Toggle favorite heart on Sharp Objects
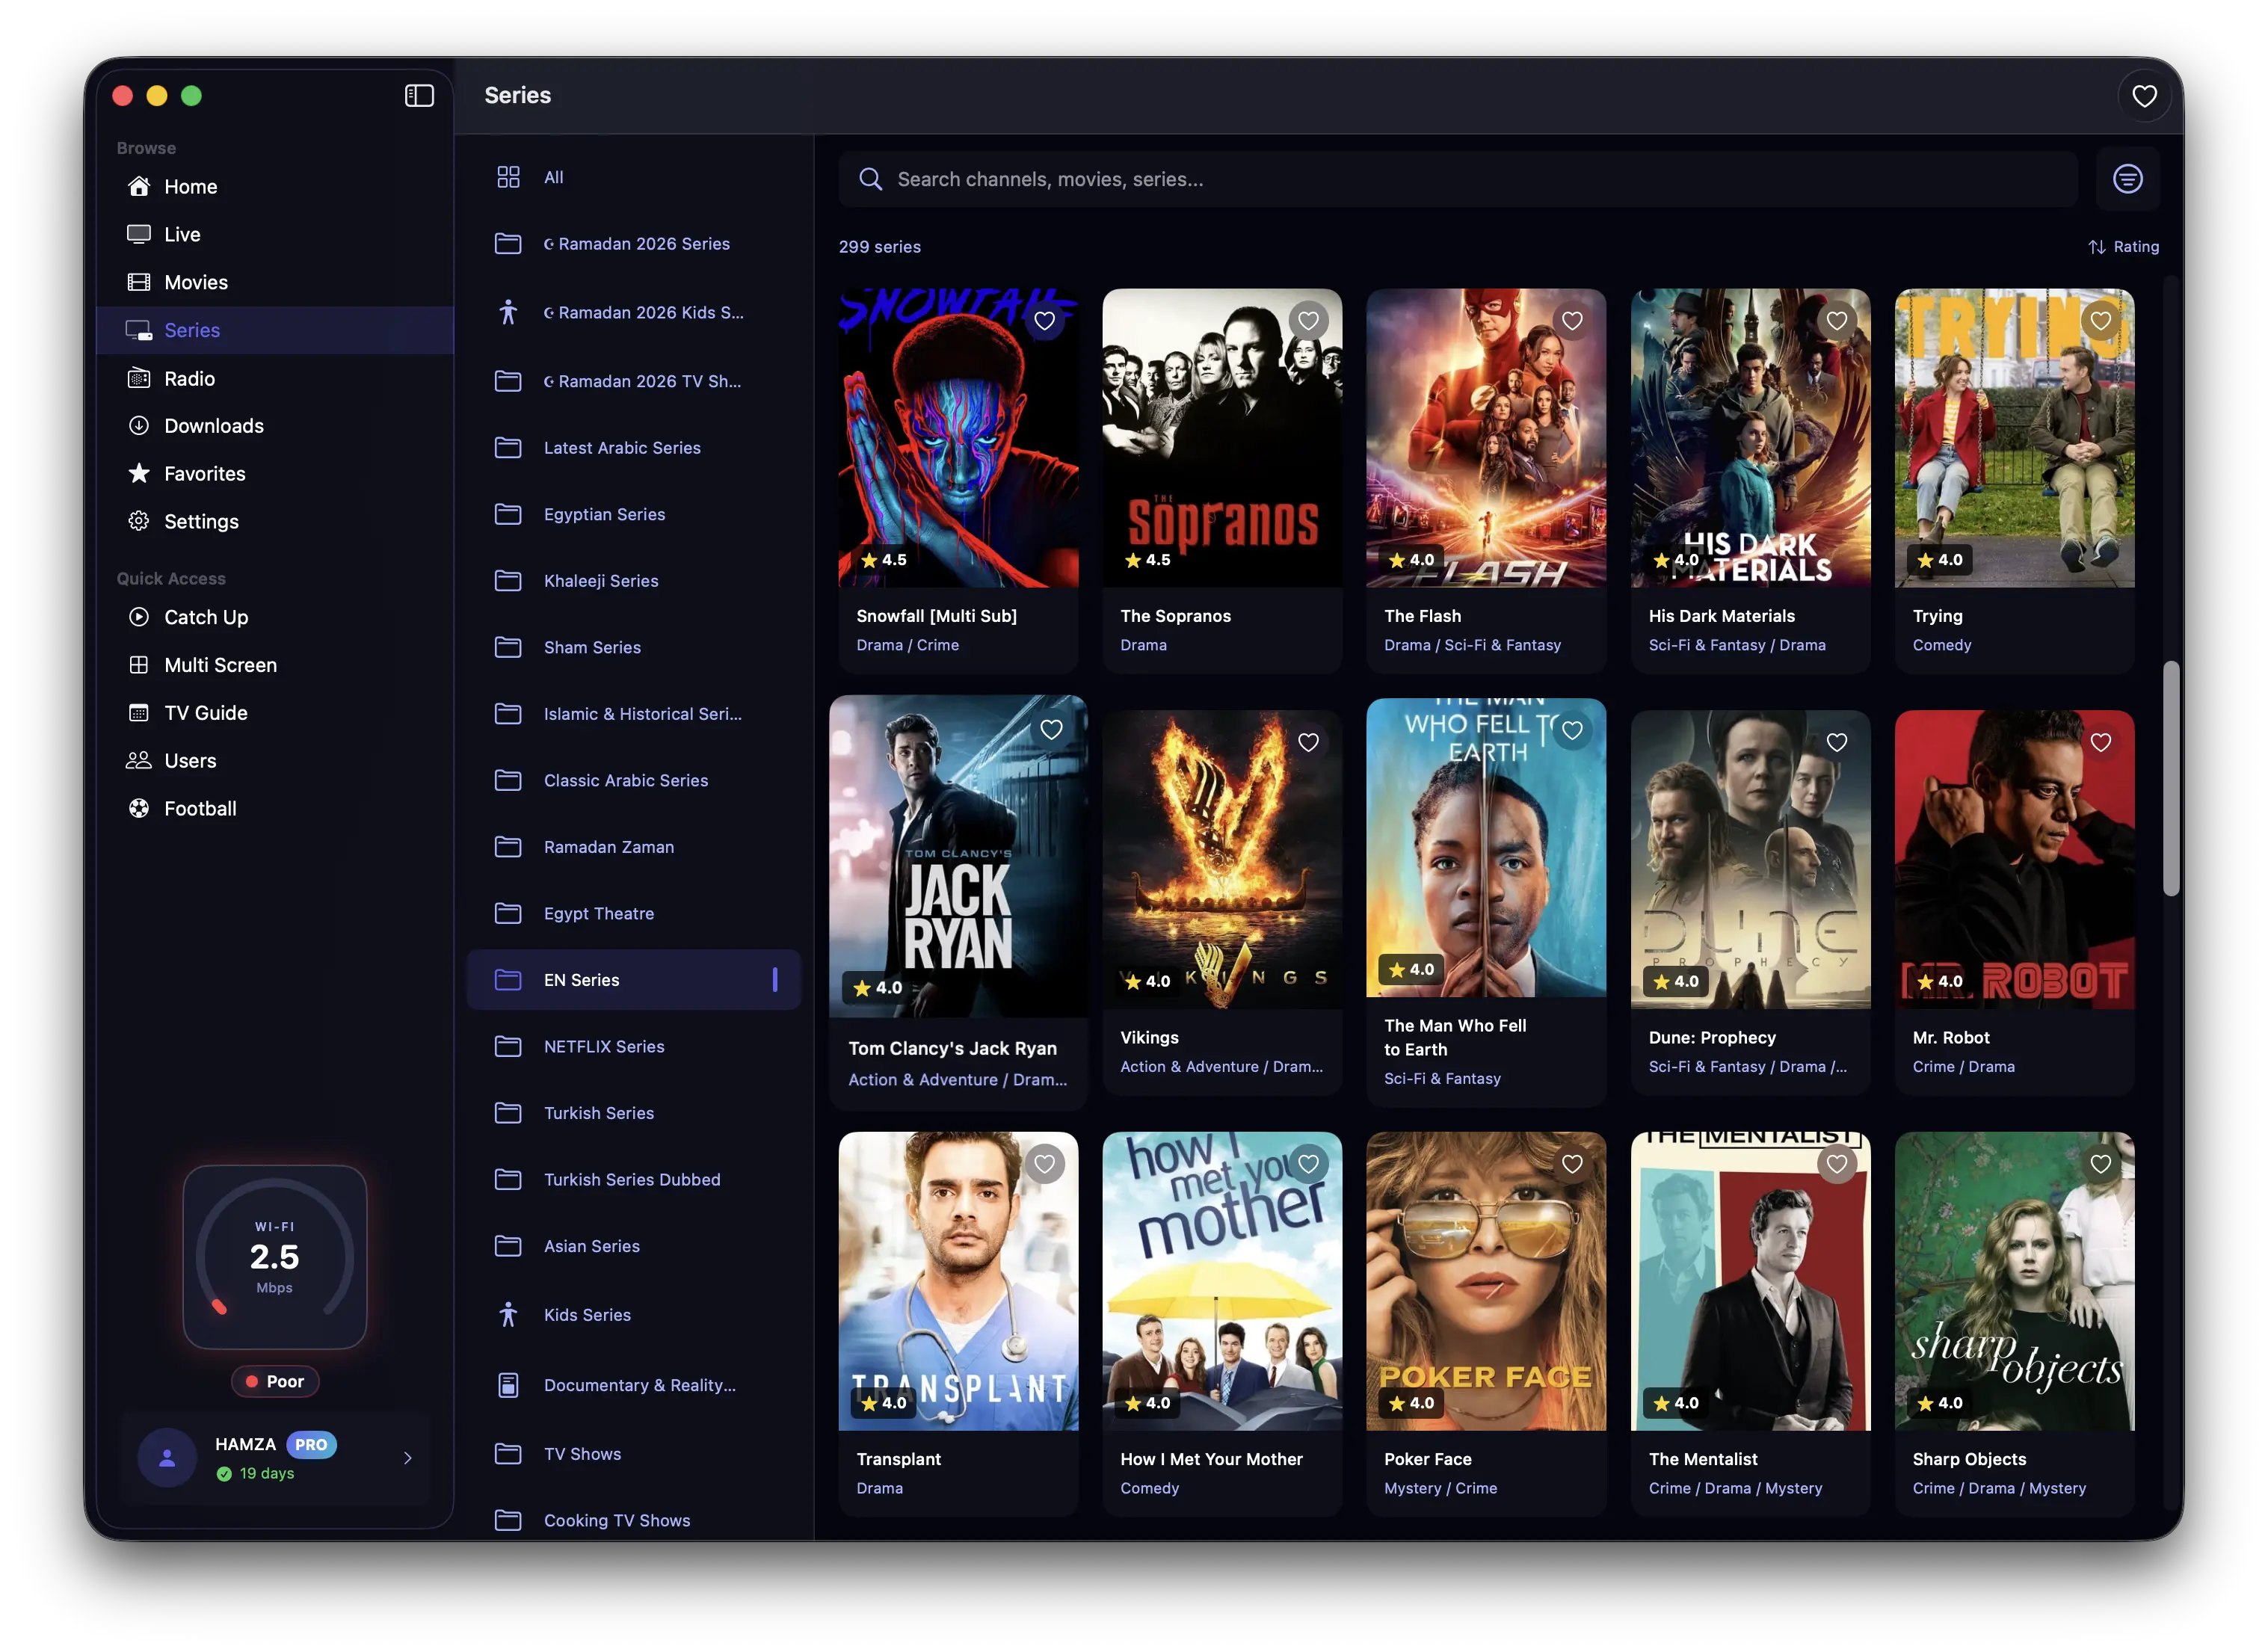 [2101, 1164]
